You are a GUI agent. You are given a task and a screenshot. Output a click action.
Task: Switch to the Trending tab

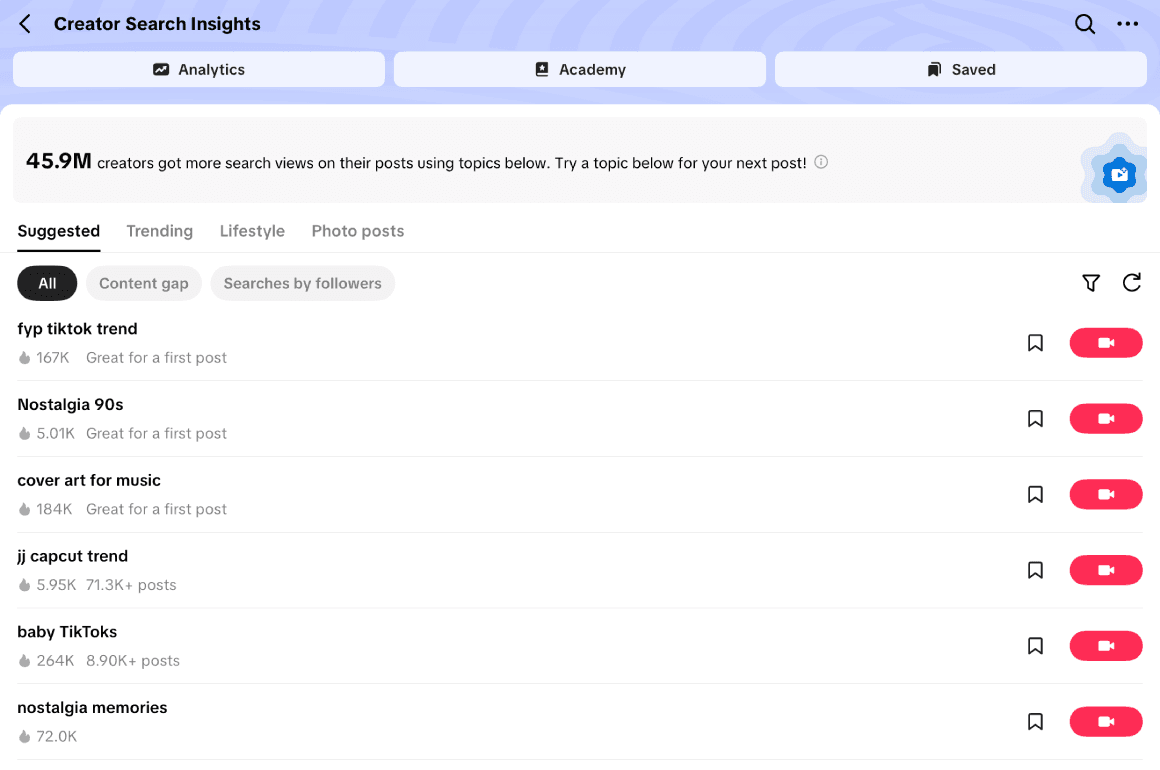tap(160, 232)
